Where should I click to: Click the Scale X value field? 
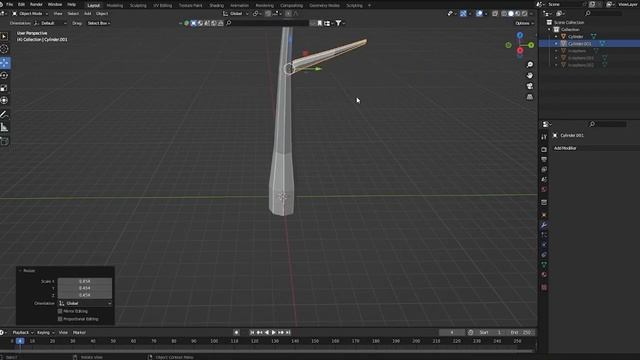point(85,281)
